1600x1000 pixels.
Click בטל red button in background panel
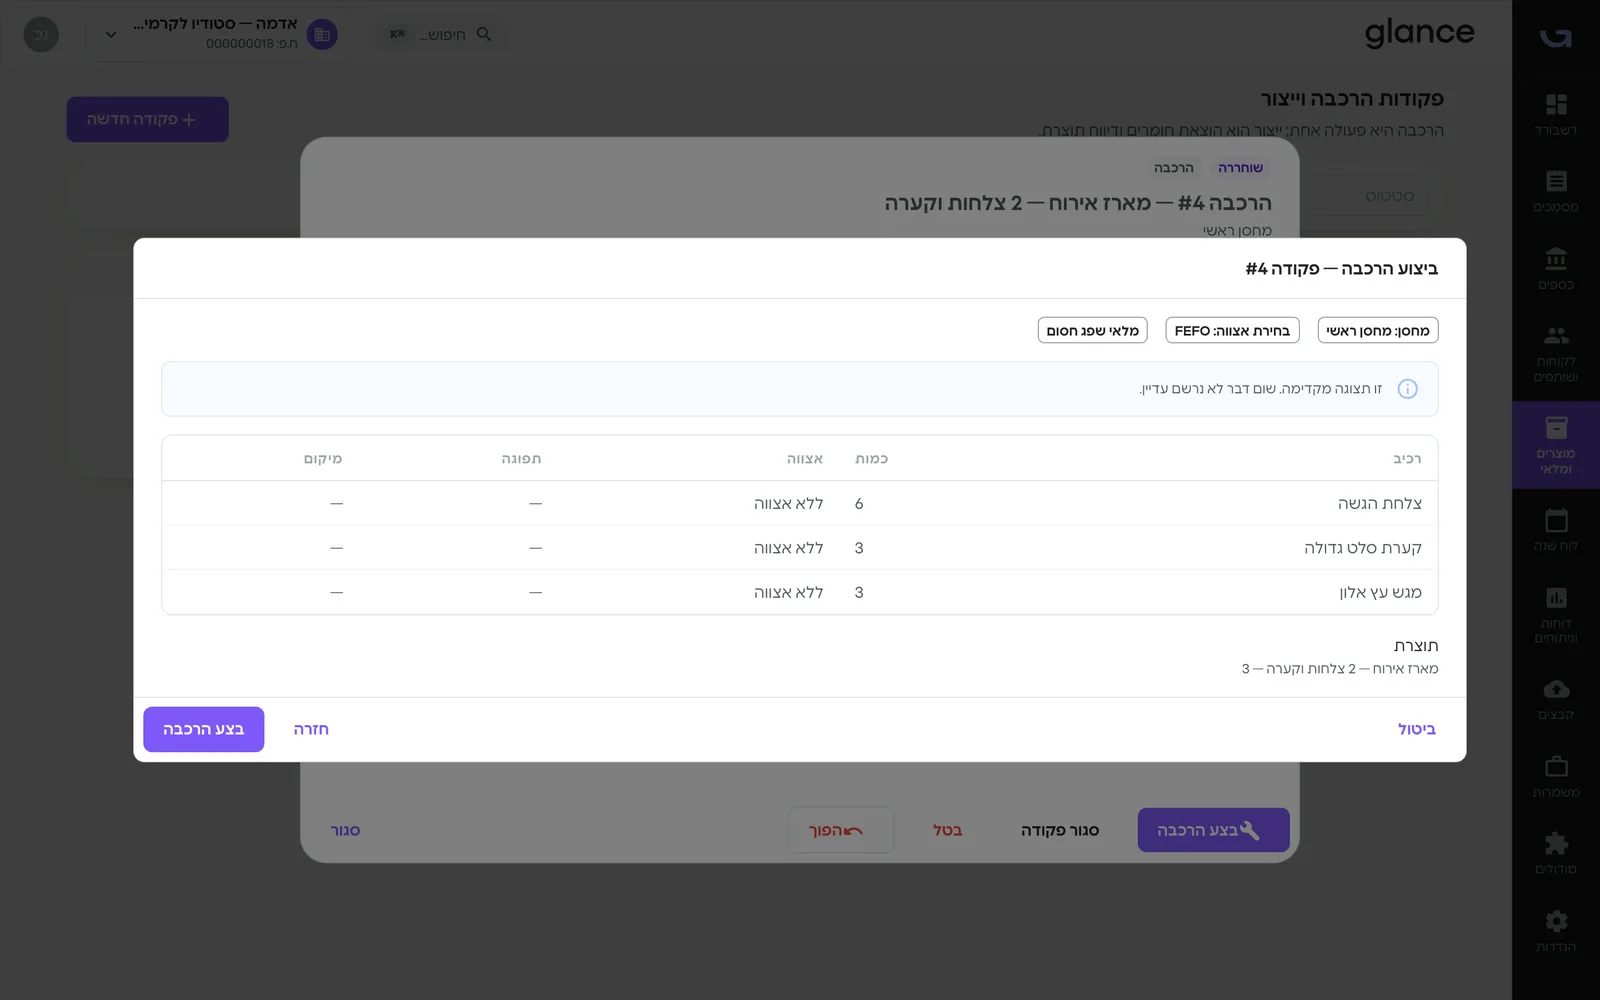947,830
